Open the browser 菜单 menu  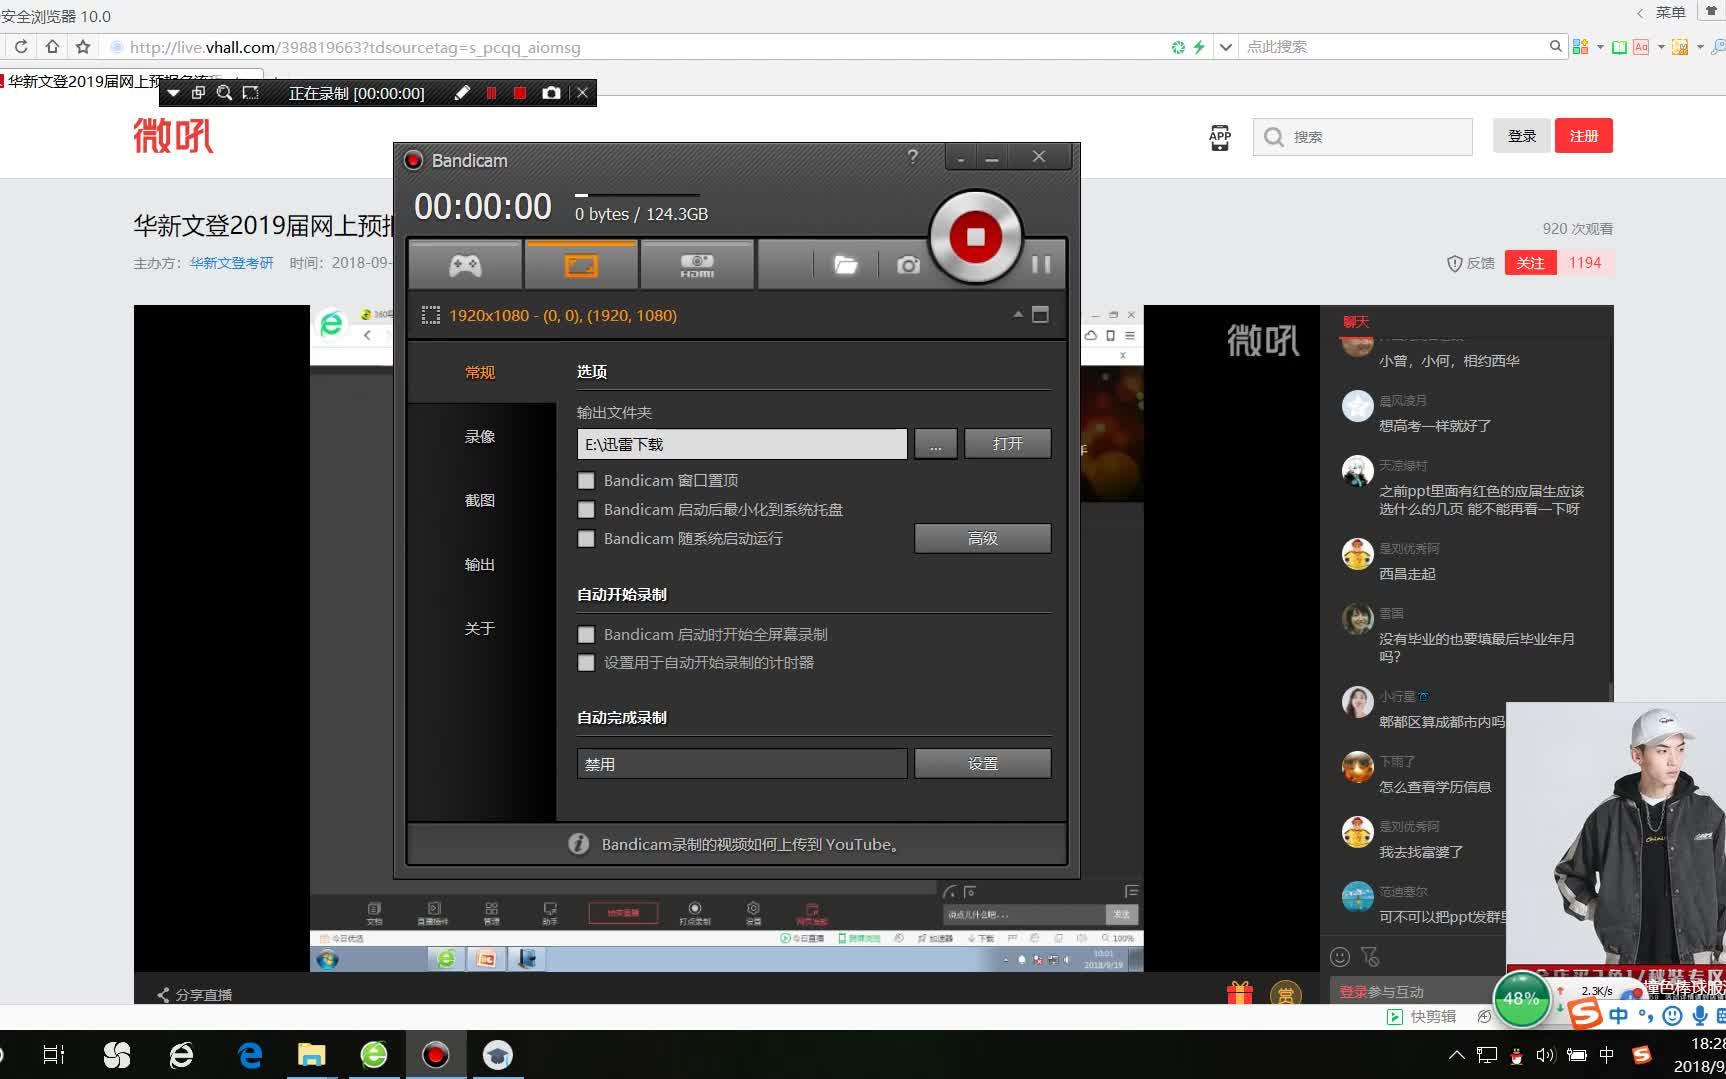click(1670, 13)
